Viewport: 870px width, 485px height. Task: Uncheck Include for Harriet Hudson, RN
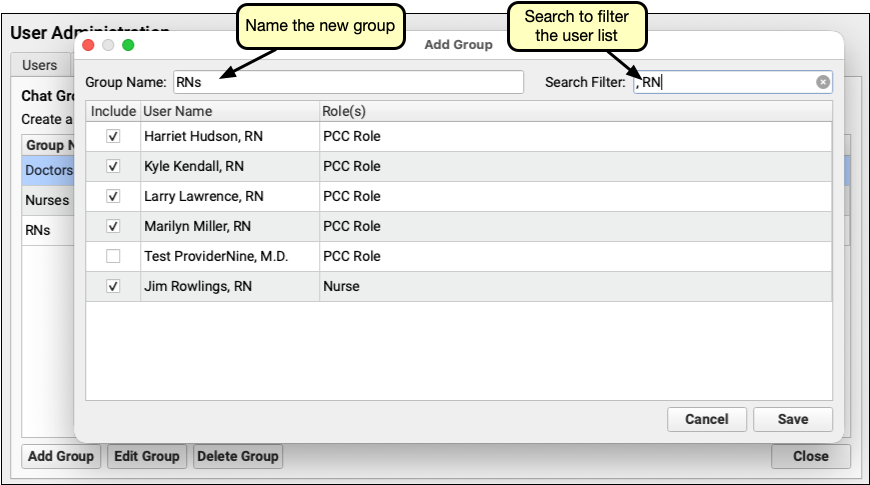[x=113, y=136]
